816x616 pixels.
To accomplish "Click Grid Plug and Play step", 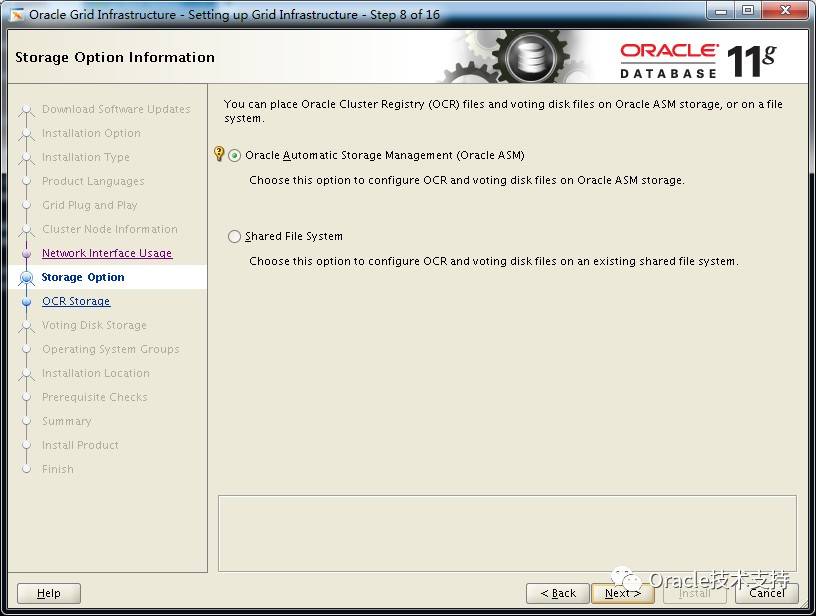I will 90,205.
